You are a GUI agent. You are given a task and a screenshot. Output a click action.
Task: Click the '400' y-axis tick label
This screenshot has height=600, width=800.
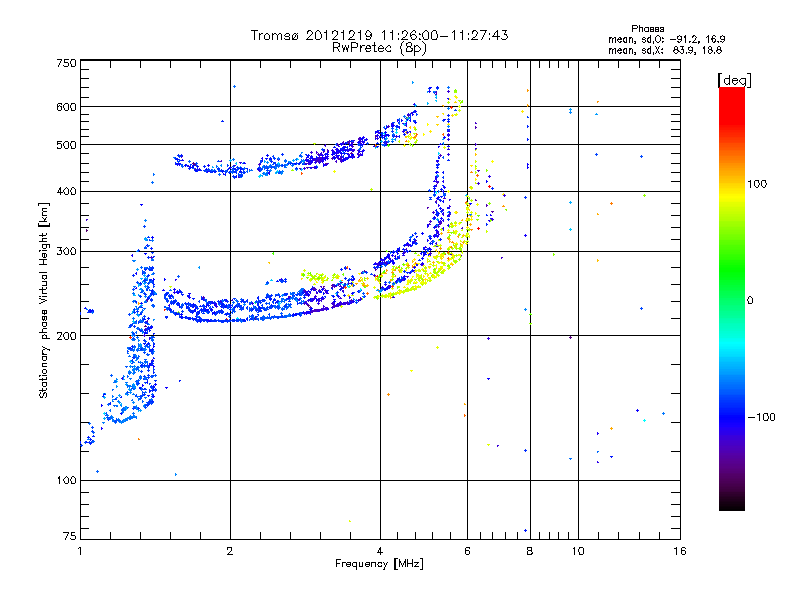66,191
